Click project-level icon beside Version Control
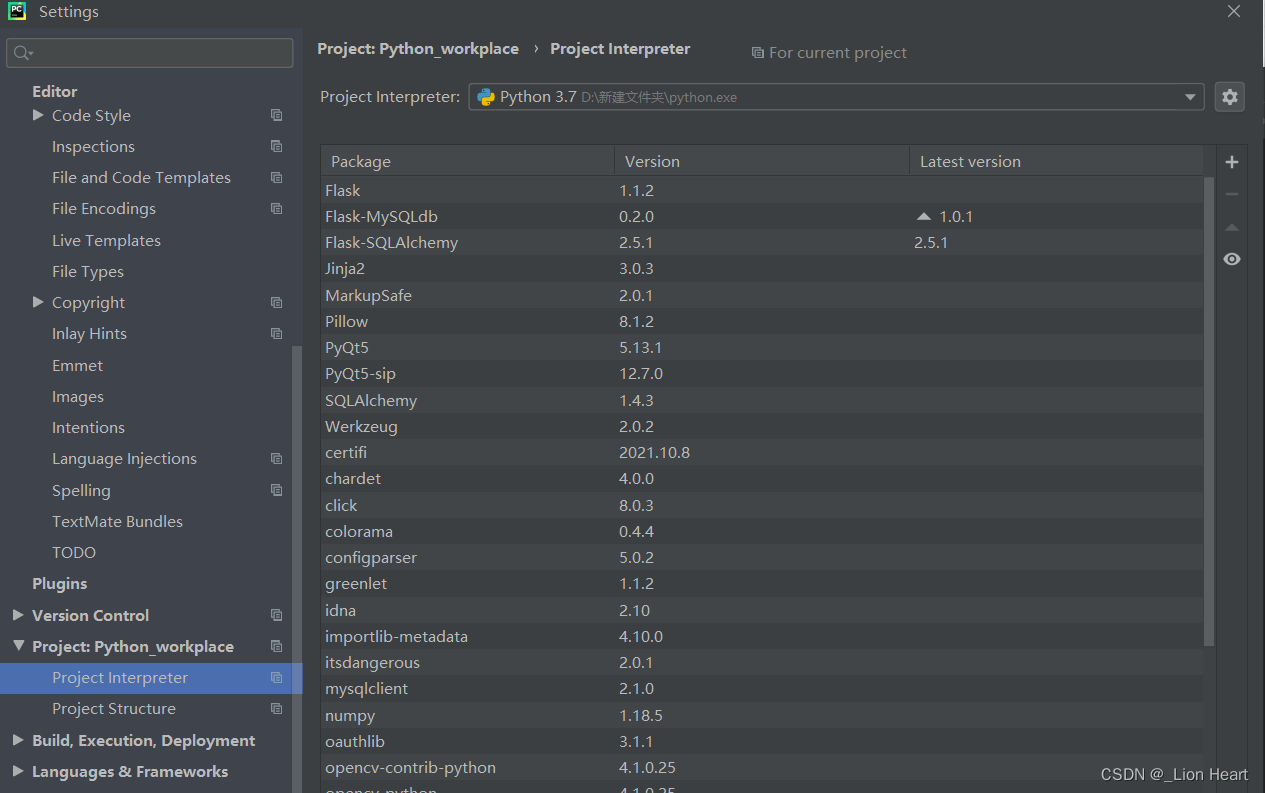Screen dimensions: 1265x793 pos(277,615)
